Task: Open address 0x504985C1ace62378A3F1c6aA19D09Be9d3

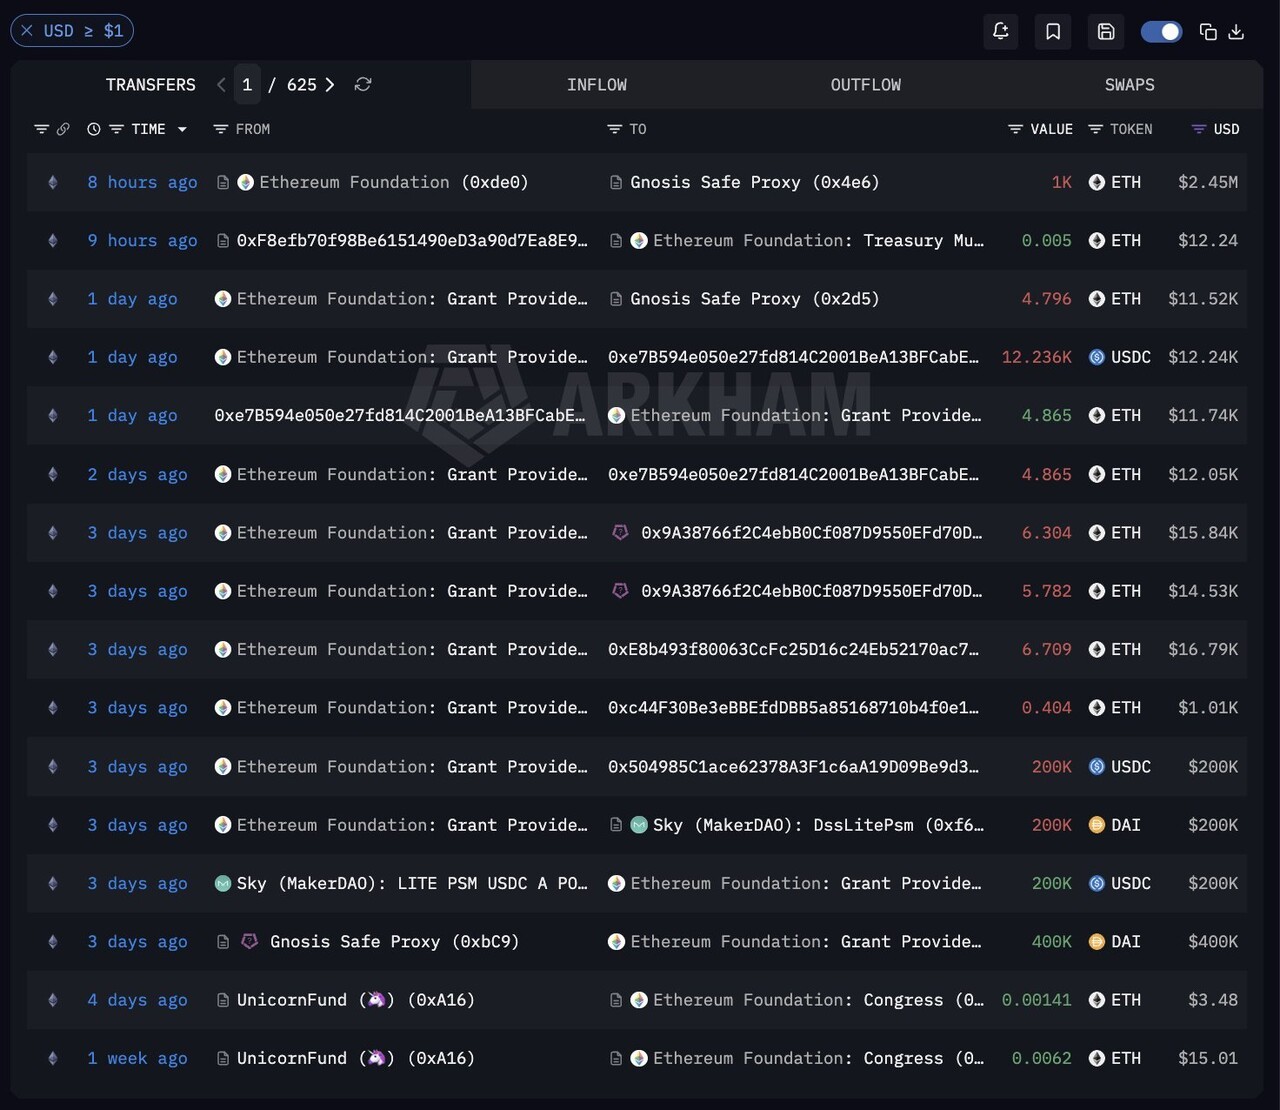Action: point(793,766)
